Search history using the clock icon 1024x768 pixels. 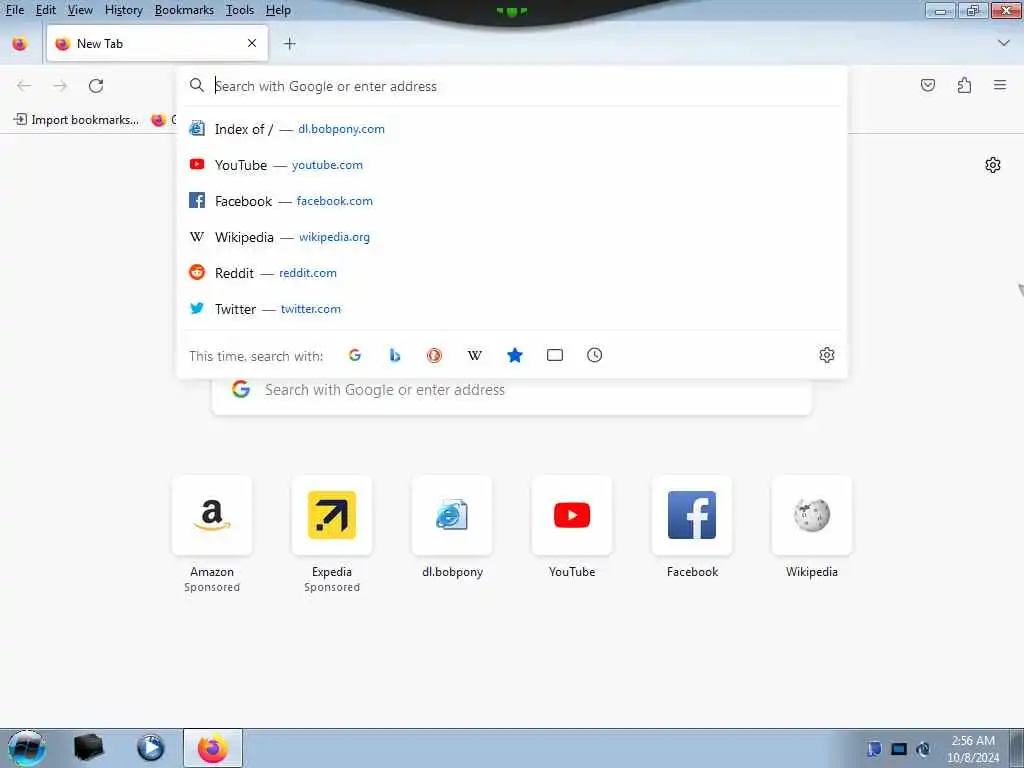pyautogui.click(x=594, y=355)
